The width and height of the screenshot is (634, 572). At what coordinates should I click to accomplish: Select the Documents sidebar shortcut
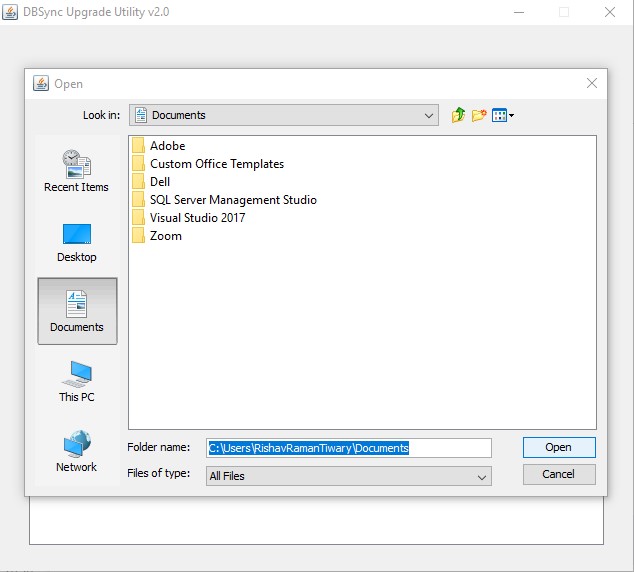(x=77, y=311)
